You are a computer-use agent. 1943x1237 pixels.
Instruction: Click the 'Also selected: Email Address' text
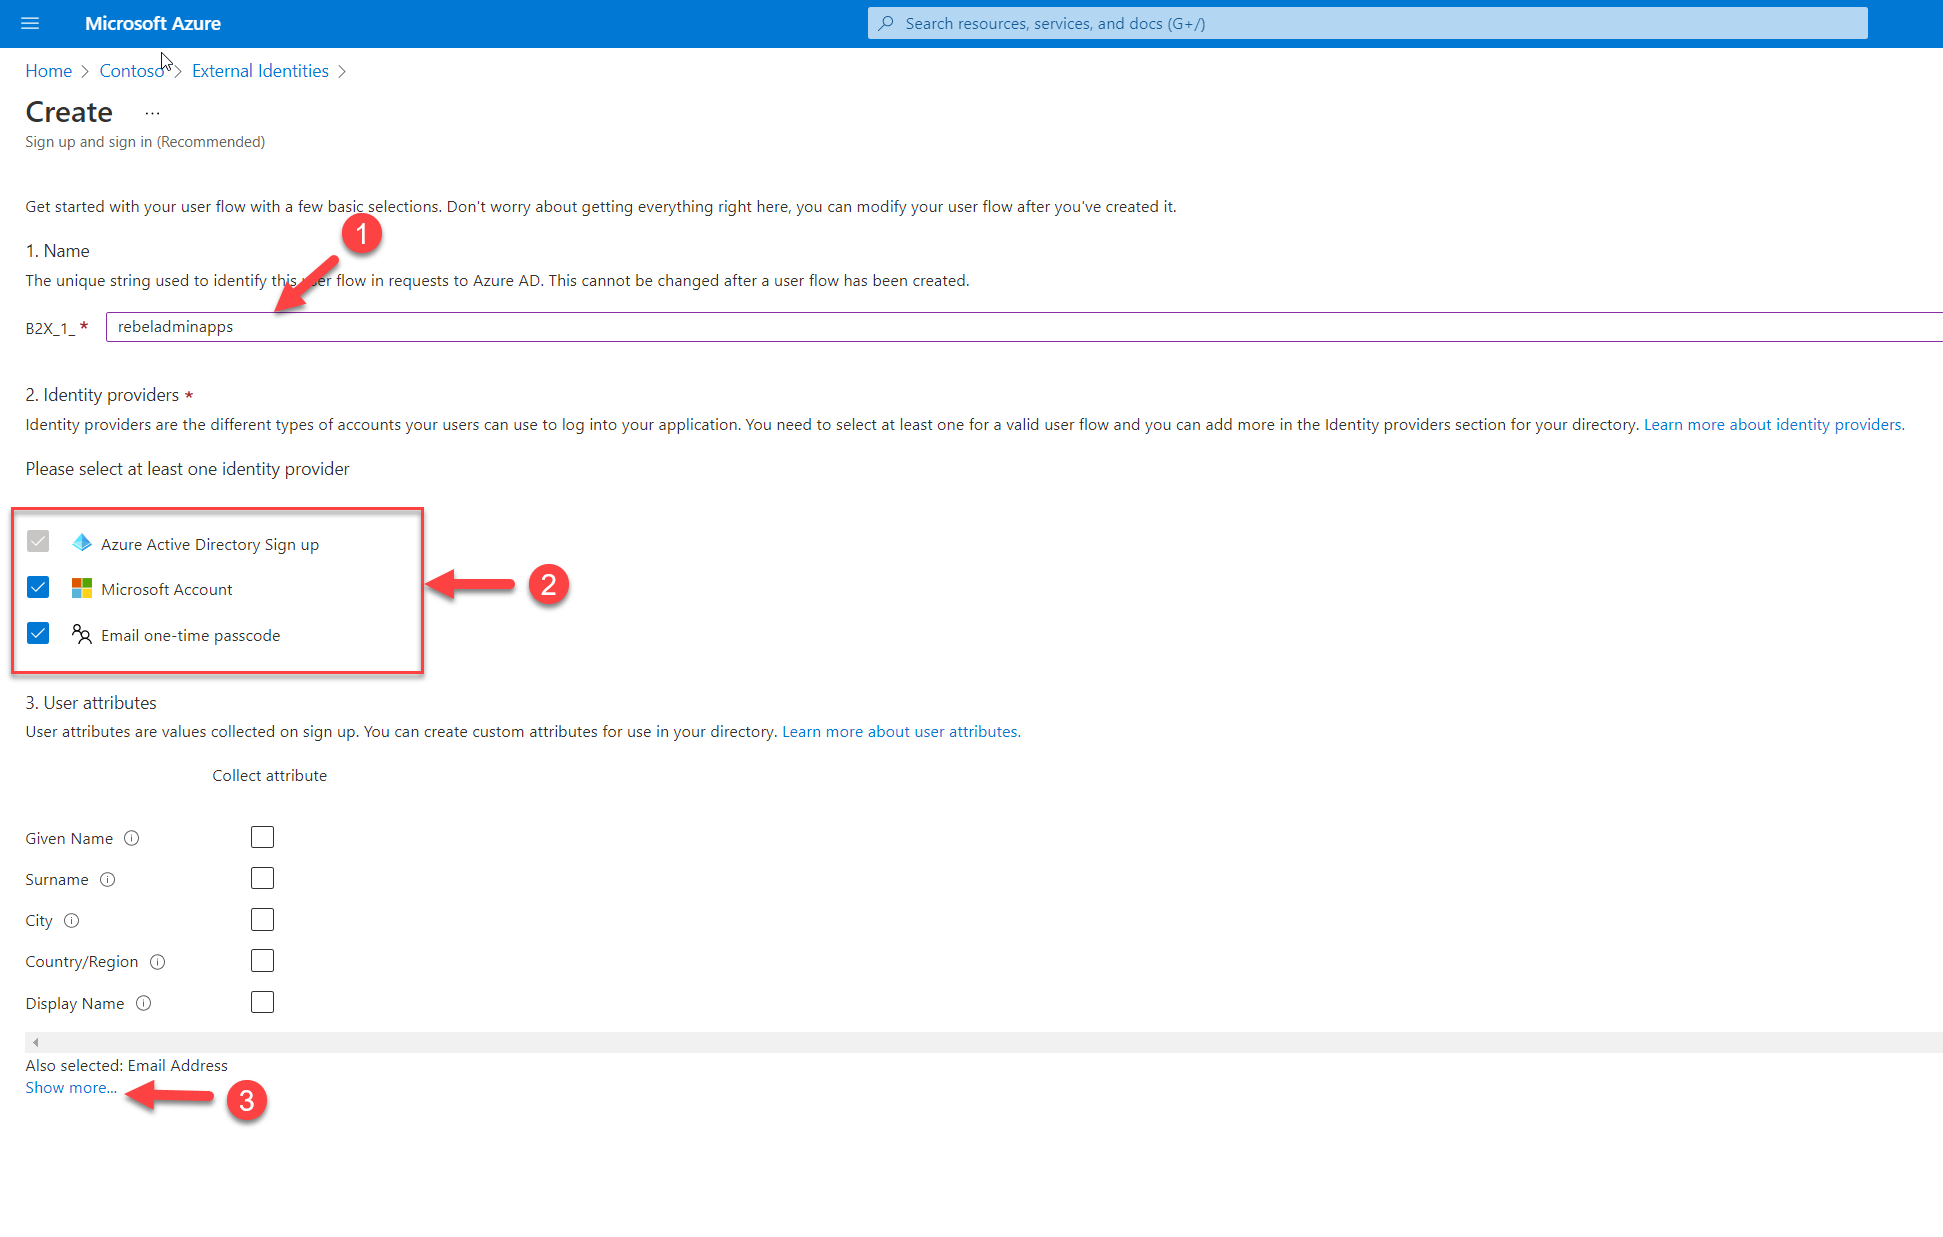pyautogui.click(x=126, y=1065)
